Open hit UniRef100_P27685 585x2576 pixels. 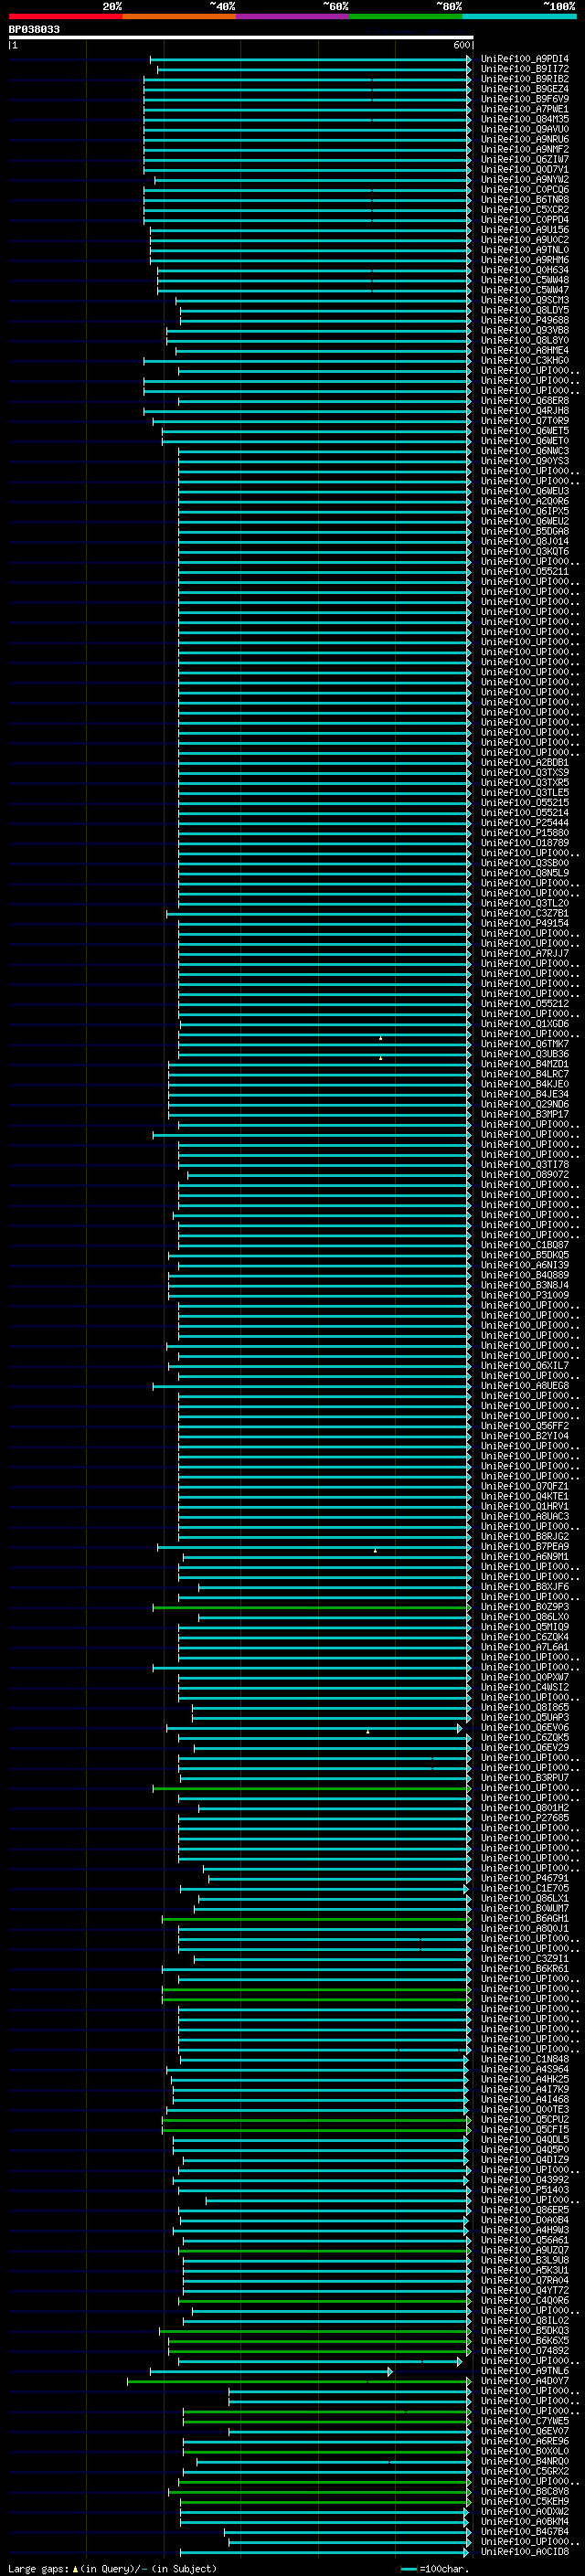click(x=524, y=1818)
